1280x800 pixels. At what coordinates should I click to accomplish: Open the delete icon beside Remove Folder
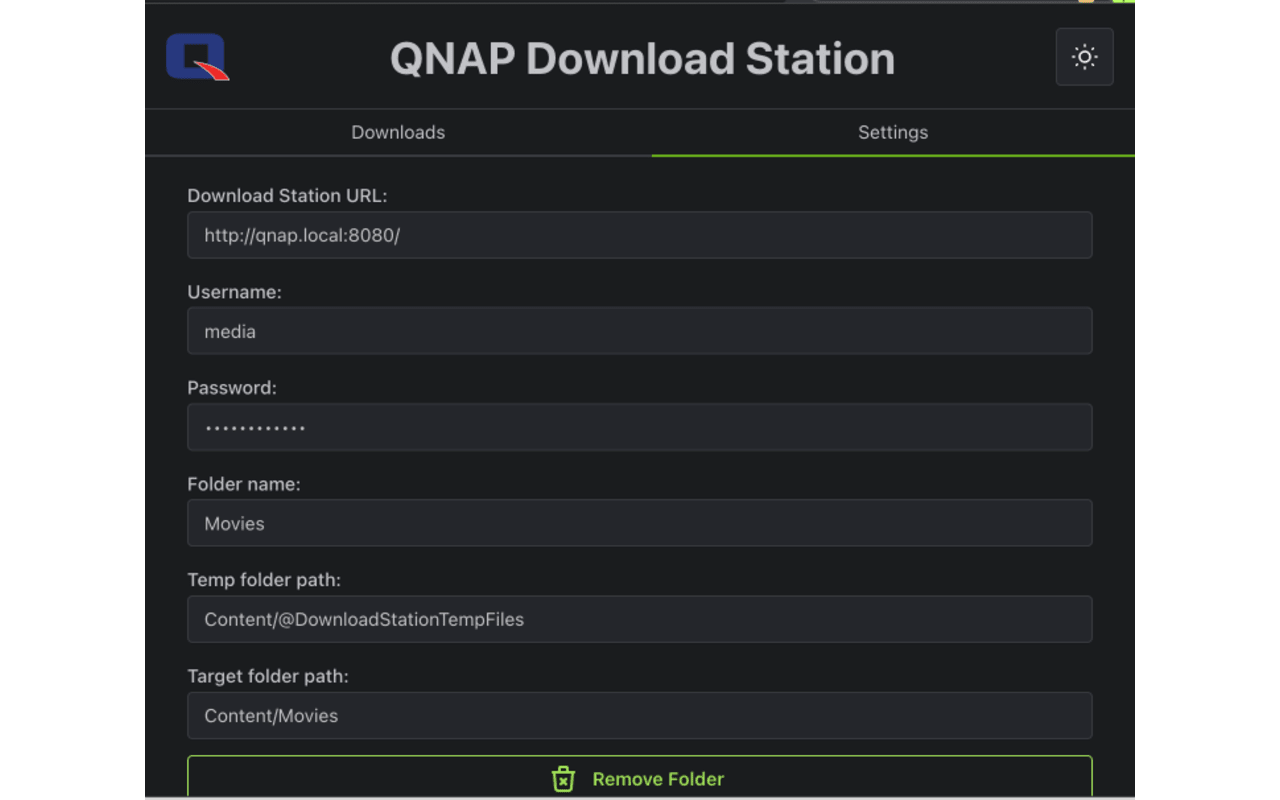click(563, 779)
